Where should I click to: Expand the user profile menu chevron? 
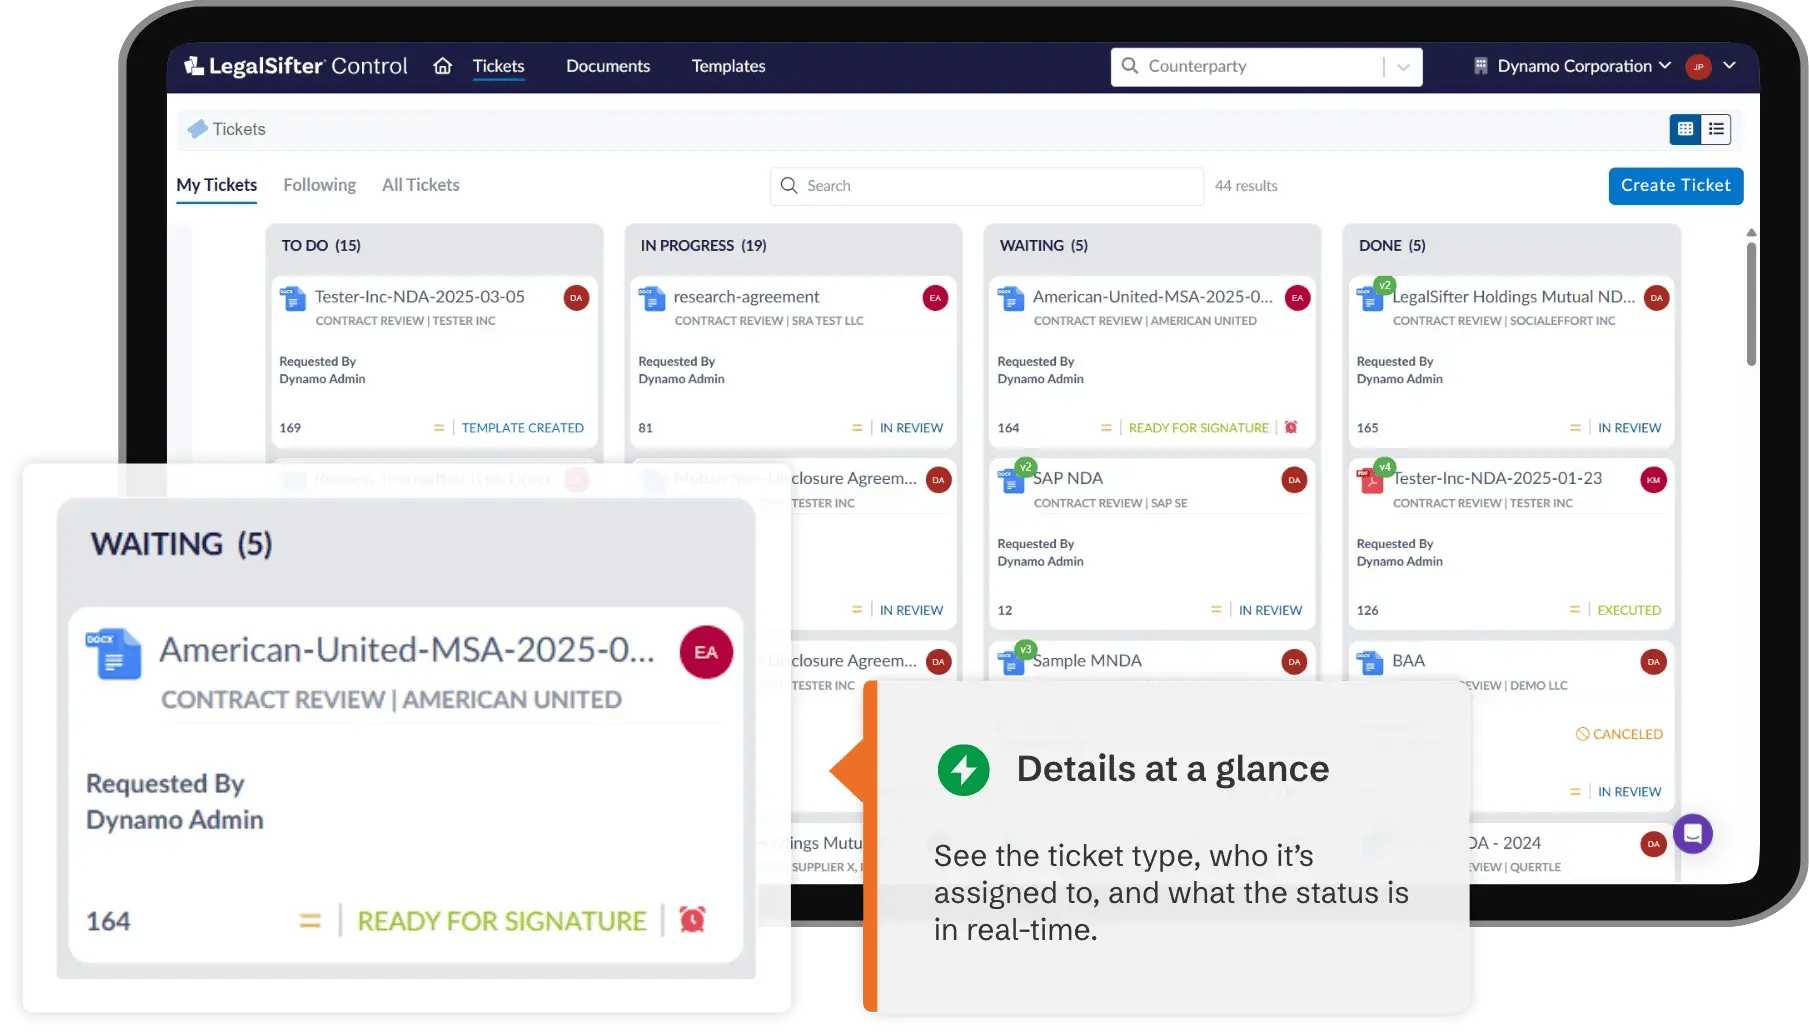(x=1729, y=66)
